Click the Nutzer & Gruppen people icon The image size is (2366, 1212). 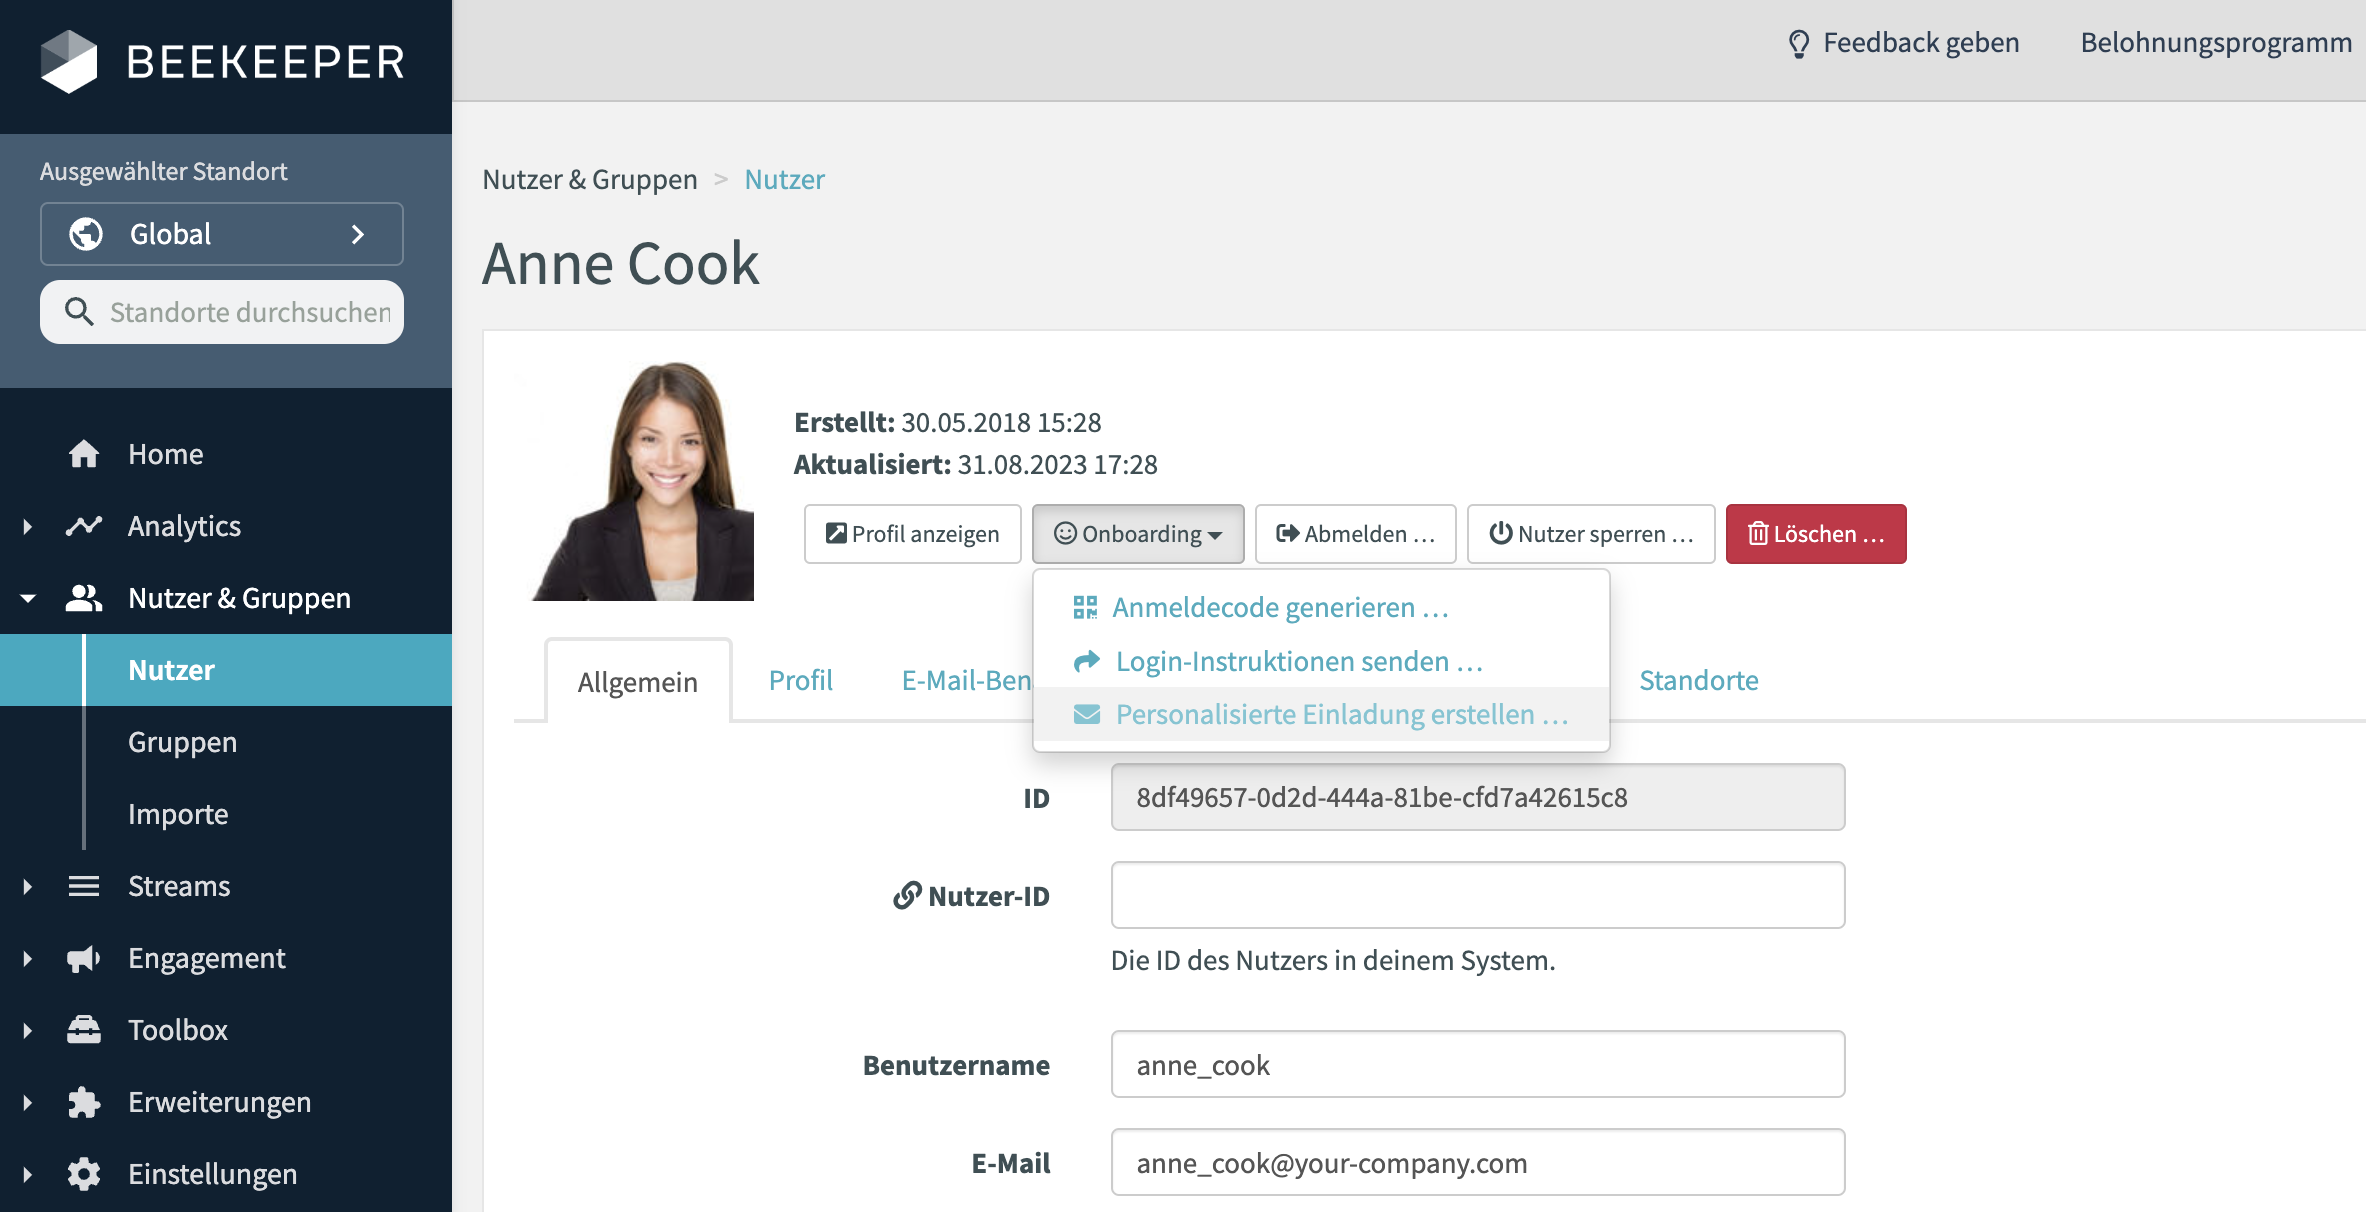(x=83, y=597)
